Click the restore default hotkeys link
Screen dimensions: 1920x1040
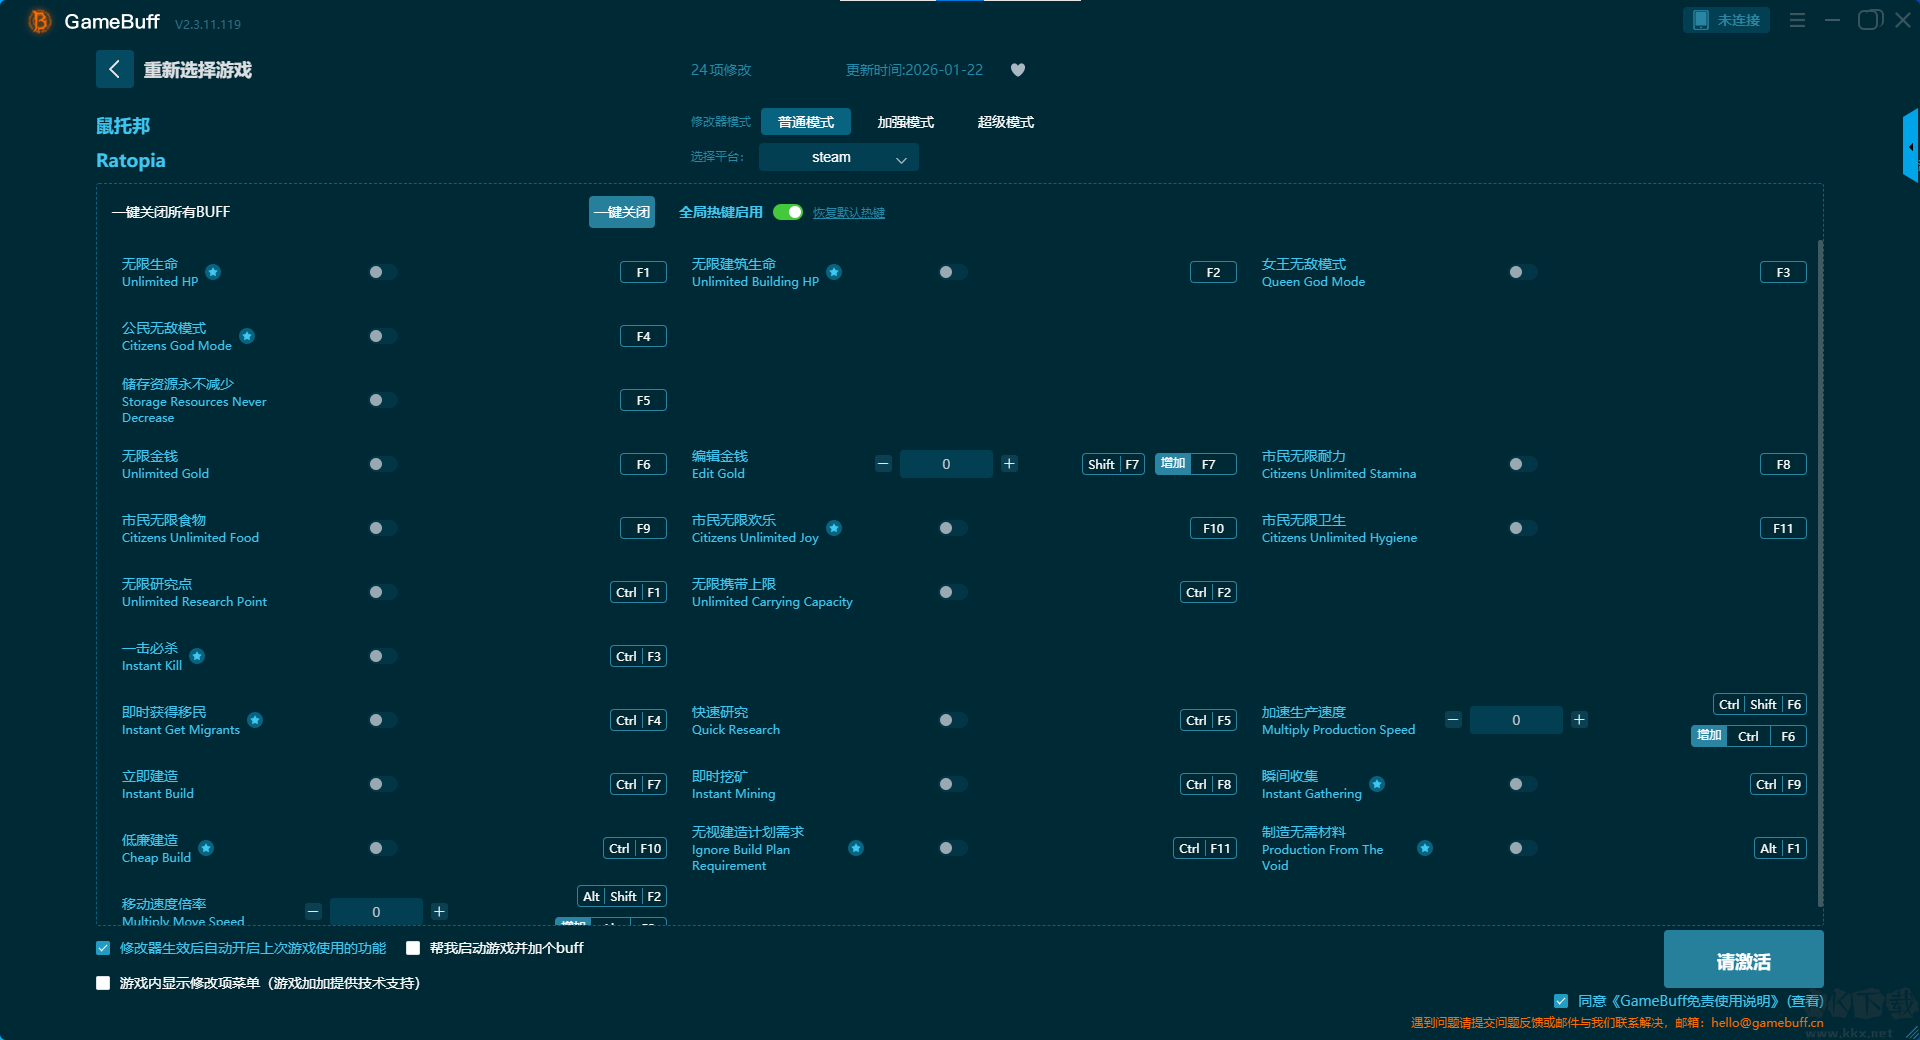pos(848,213)
